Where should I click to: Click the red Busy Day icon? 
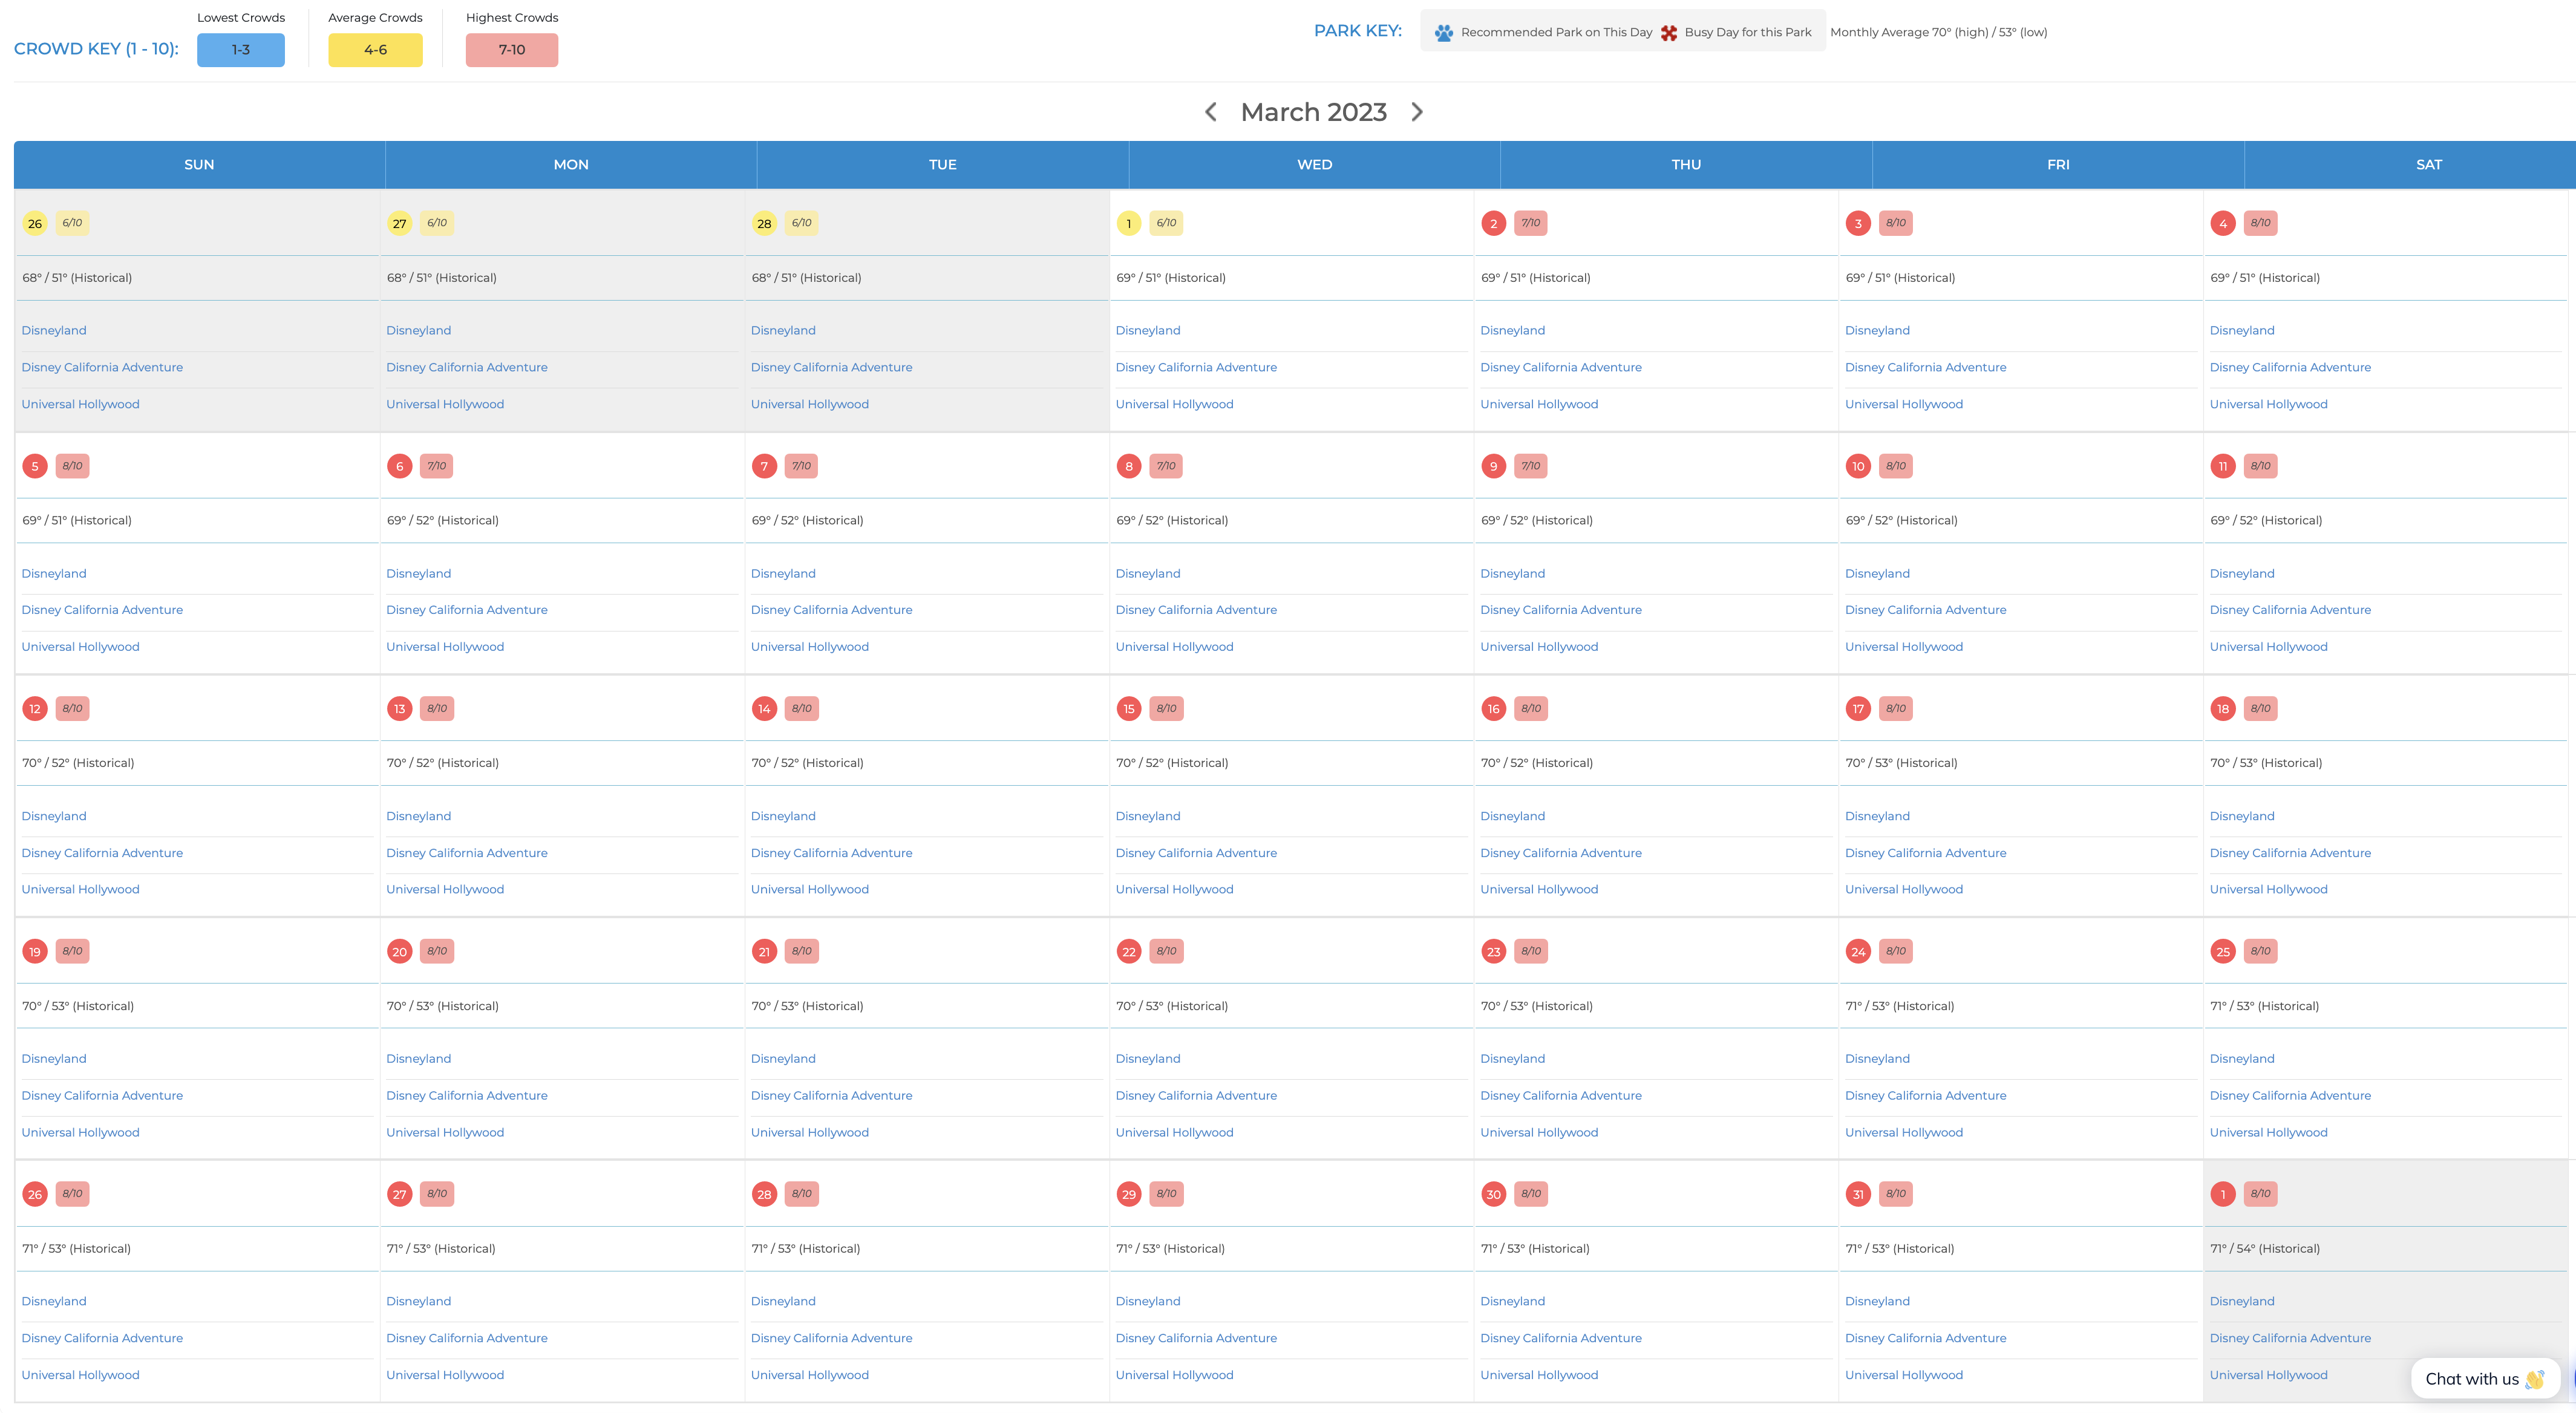tap(1669, 33)
